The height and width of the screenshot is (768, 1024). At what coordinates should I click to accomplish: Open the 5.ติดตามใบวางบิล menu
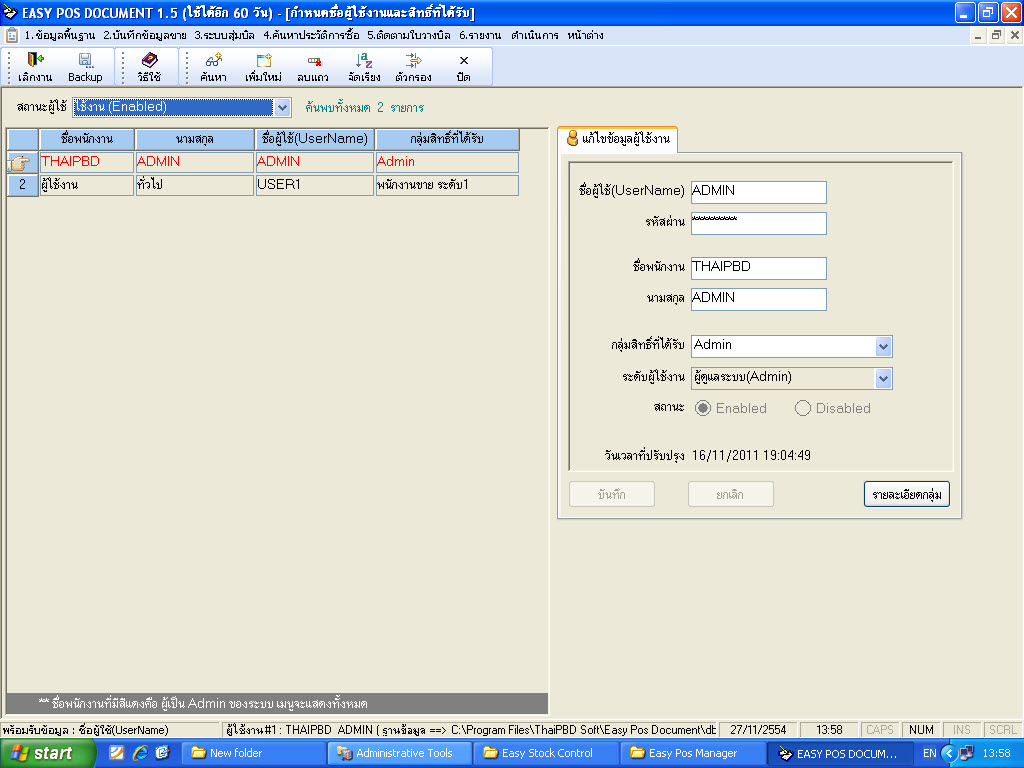tap(408, 35)
